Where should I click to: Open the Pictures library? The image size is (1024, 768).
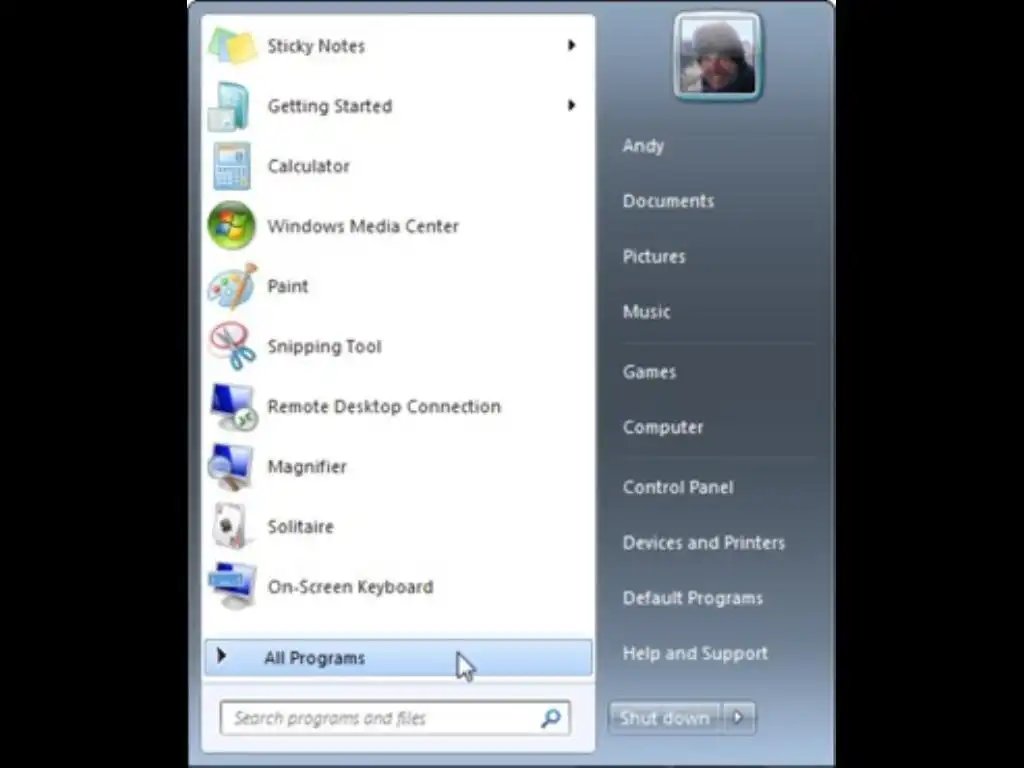[x=654, y=257]
